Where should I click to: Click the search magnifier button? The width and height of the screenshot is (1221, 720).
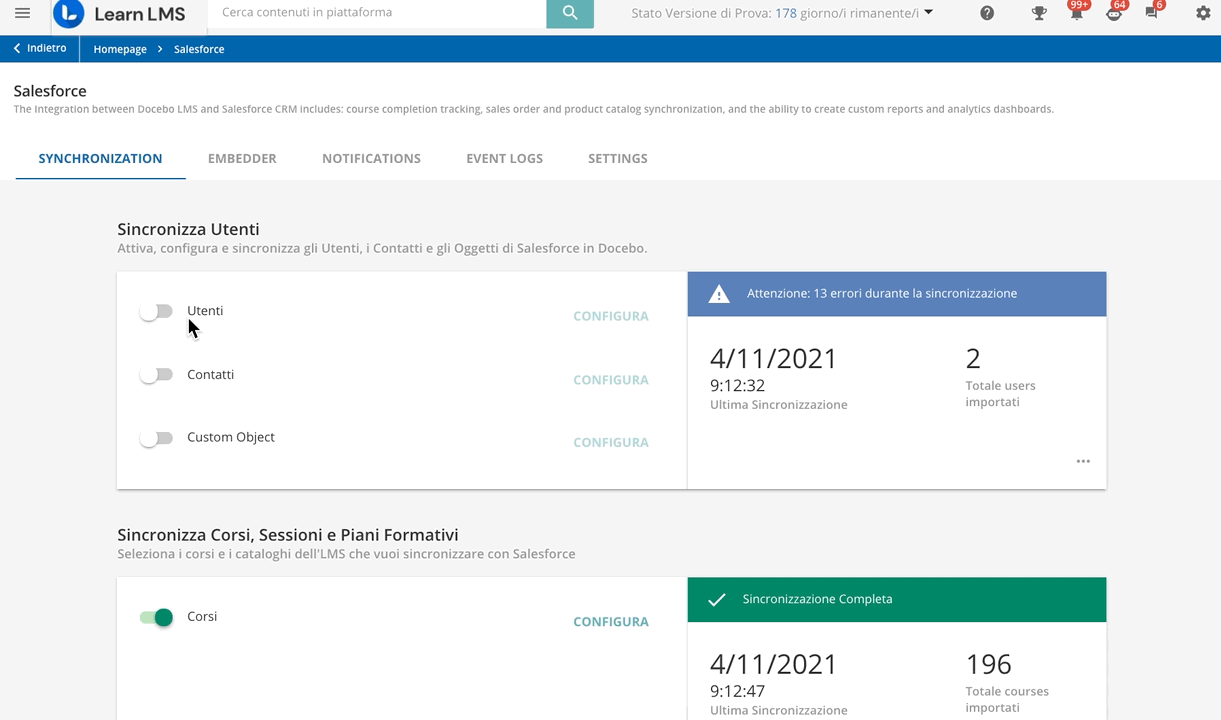click(570, 13)
